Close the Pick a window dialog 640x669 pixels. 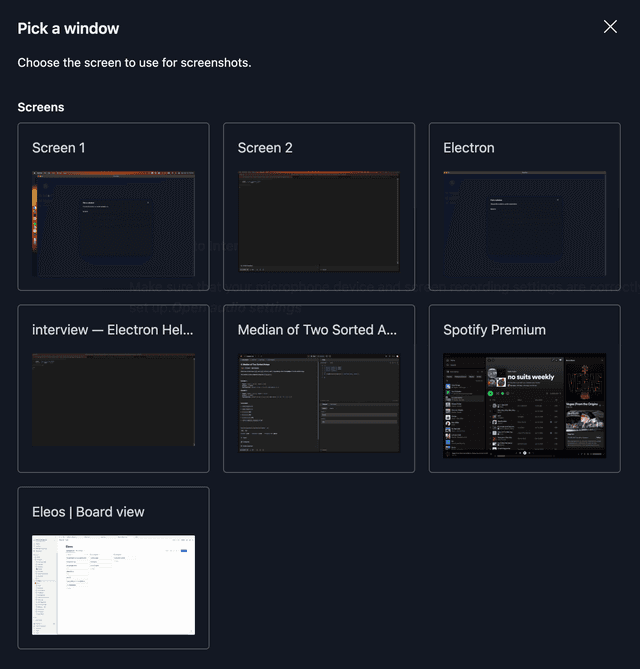tap(610, 27)
